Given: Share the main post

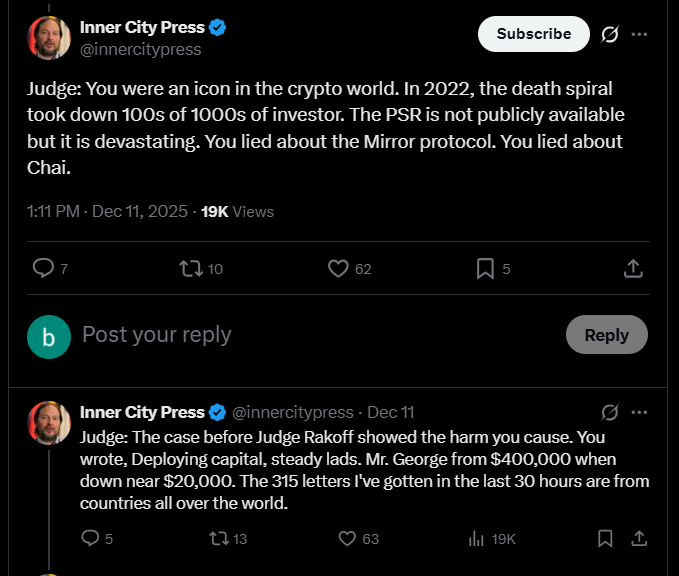Looking at the screenshot, I should (x=633, y=268).
